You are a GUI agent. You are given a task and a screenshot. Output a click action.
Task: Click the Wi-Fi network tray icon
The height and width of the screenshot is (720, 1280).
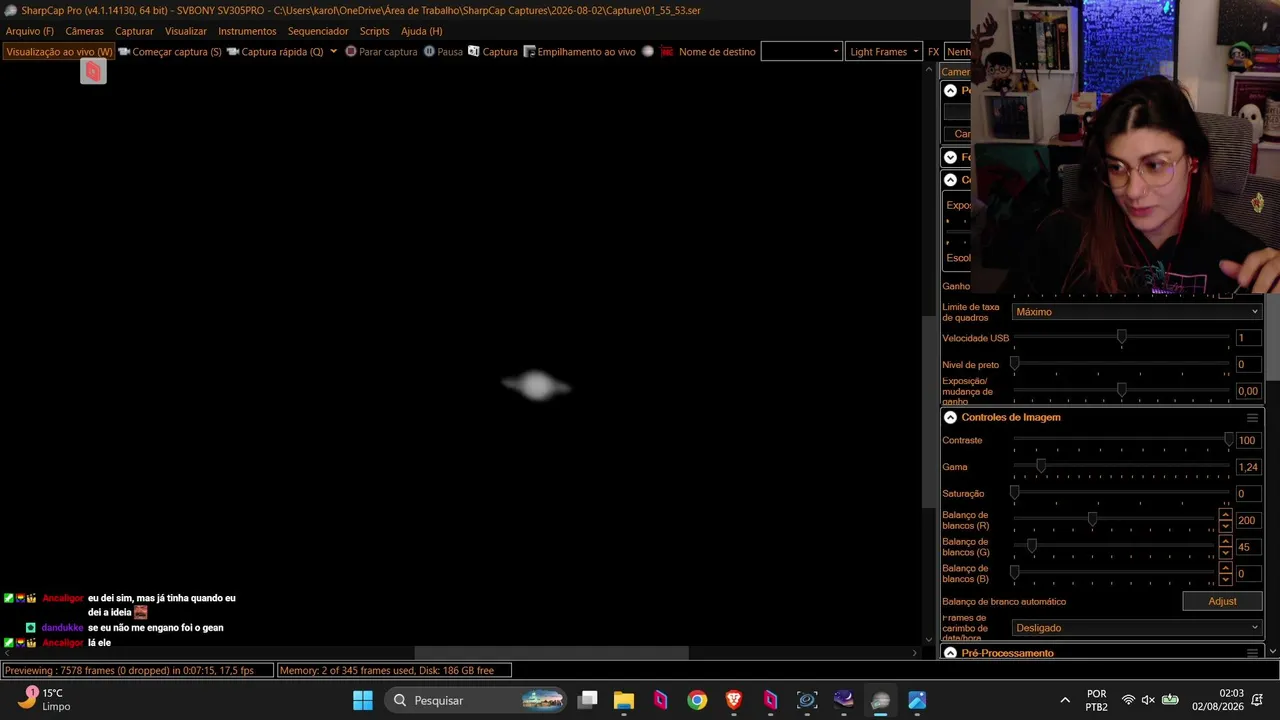point(1128,700)
